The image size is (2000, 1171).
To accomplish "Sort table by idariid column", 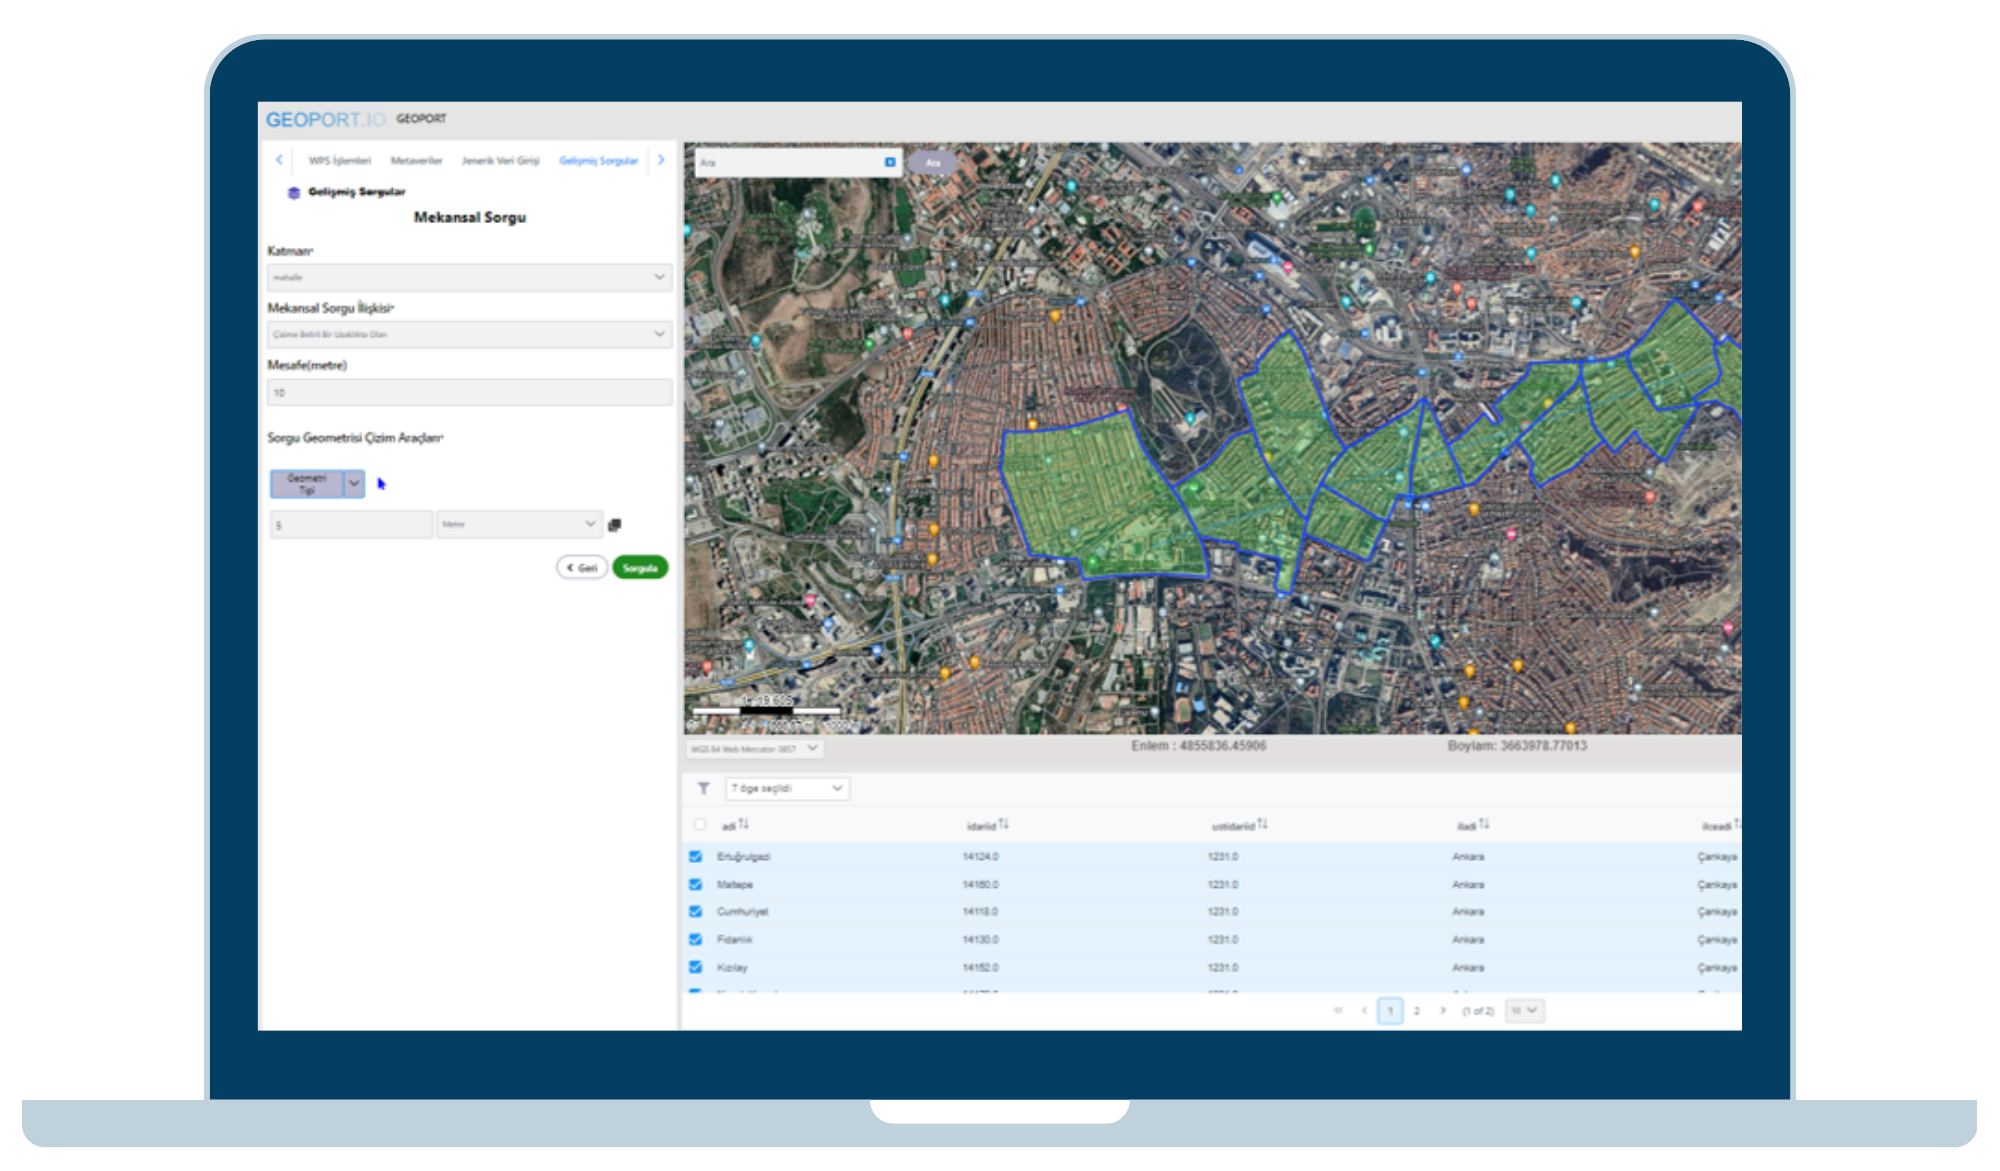I will [1003, 825].
